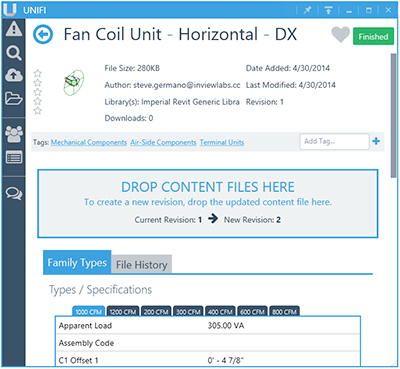Select the 1000 CFM type tab

pyautogui.click(x=89, y=312)
